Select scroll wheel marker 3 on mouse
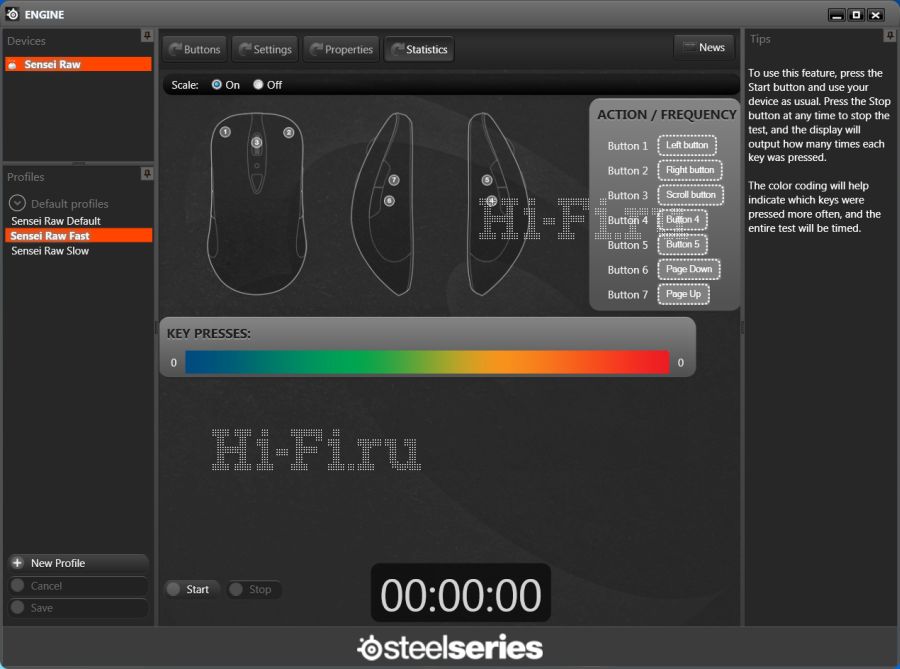Image resolution: width=900 pixels, height=669 pixels. (257, 143)
